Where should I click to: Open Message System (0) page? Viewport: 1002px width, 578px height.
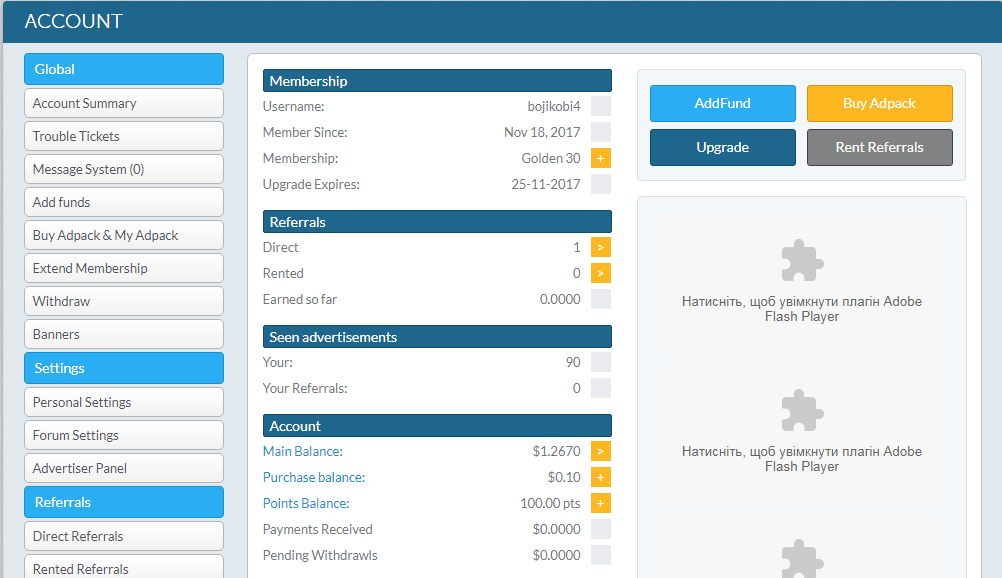tap(124, 169)
